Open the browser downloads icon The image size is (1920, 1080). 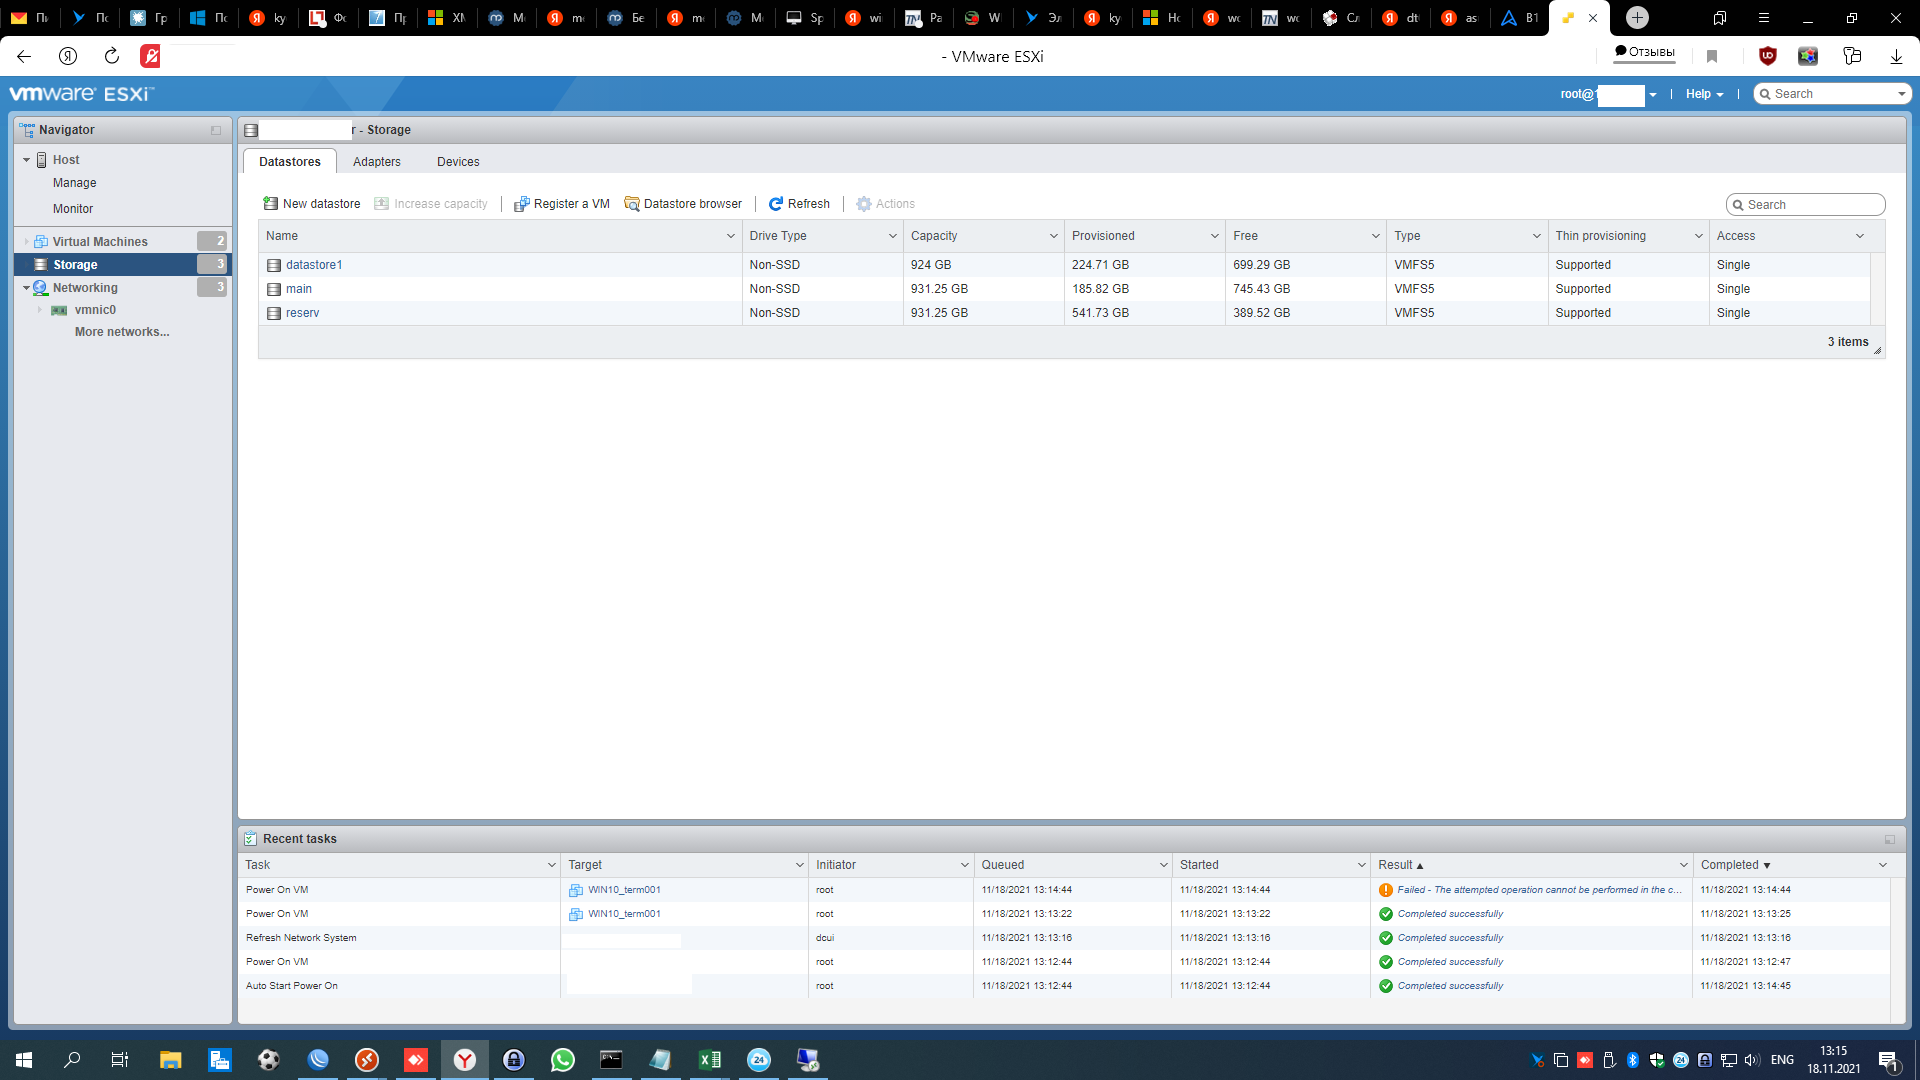(1896, 56)
